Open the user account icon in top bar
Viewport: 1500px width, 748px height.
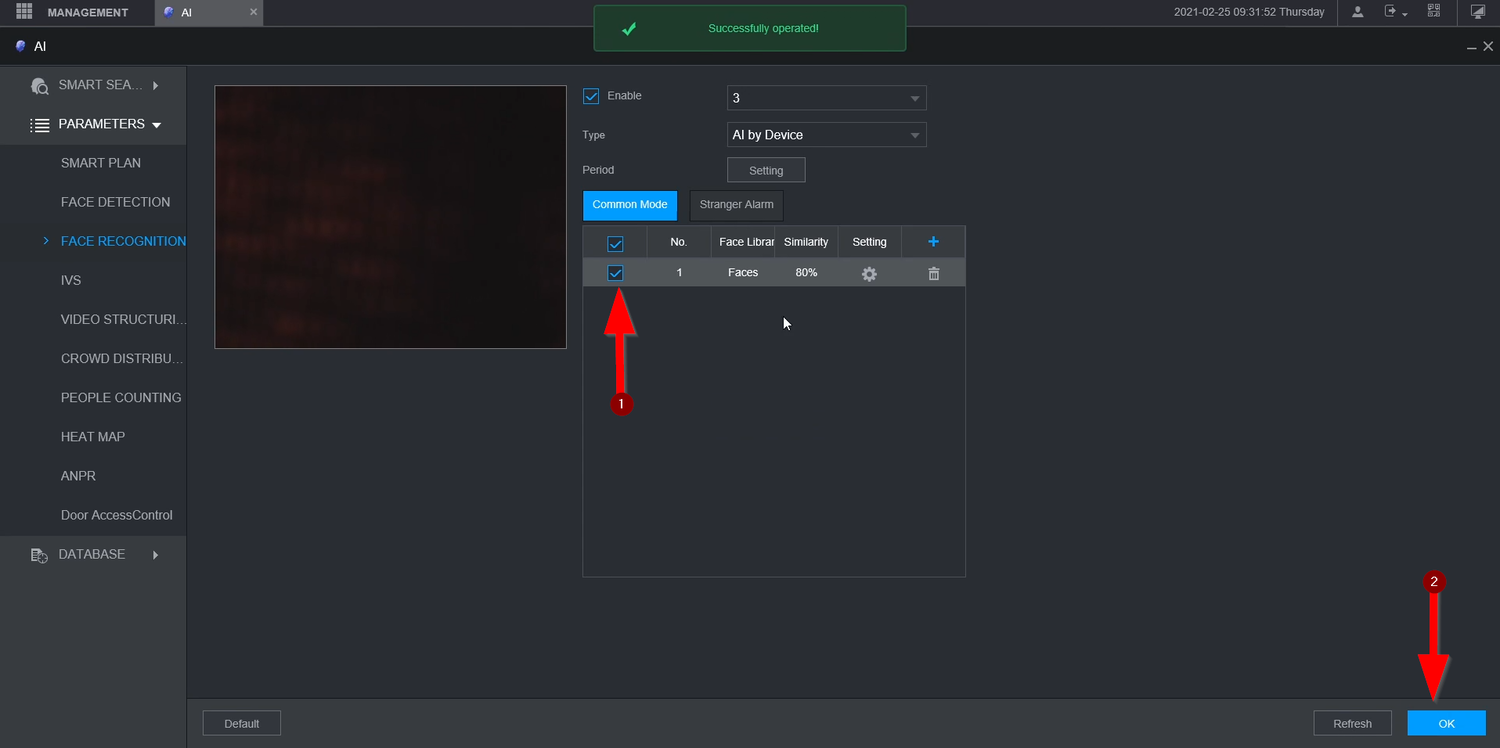[x=1357, y=12]
